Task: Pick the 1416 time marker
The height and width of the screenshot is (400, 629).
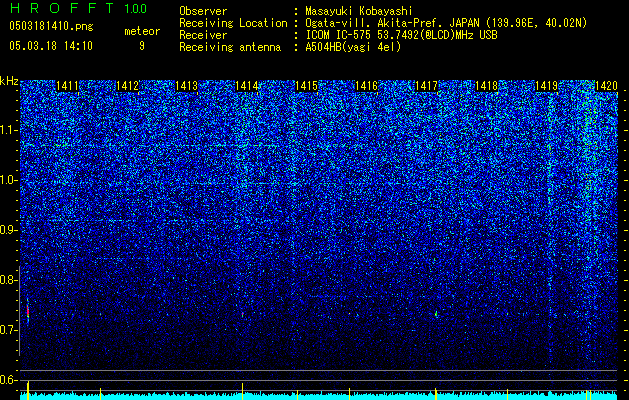Action: (x=367, y=86)
